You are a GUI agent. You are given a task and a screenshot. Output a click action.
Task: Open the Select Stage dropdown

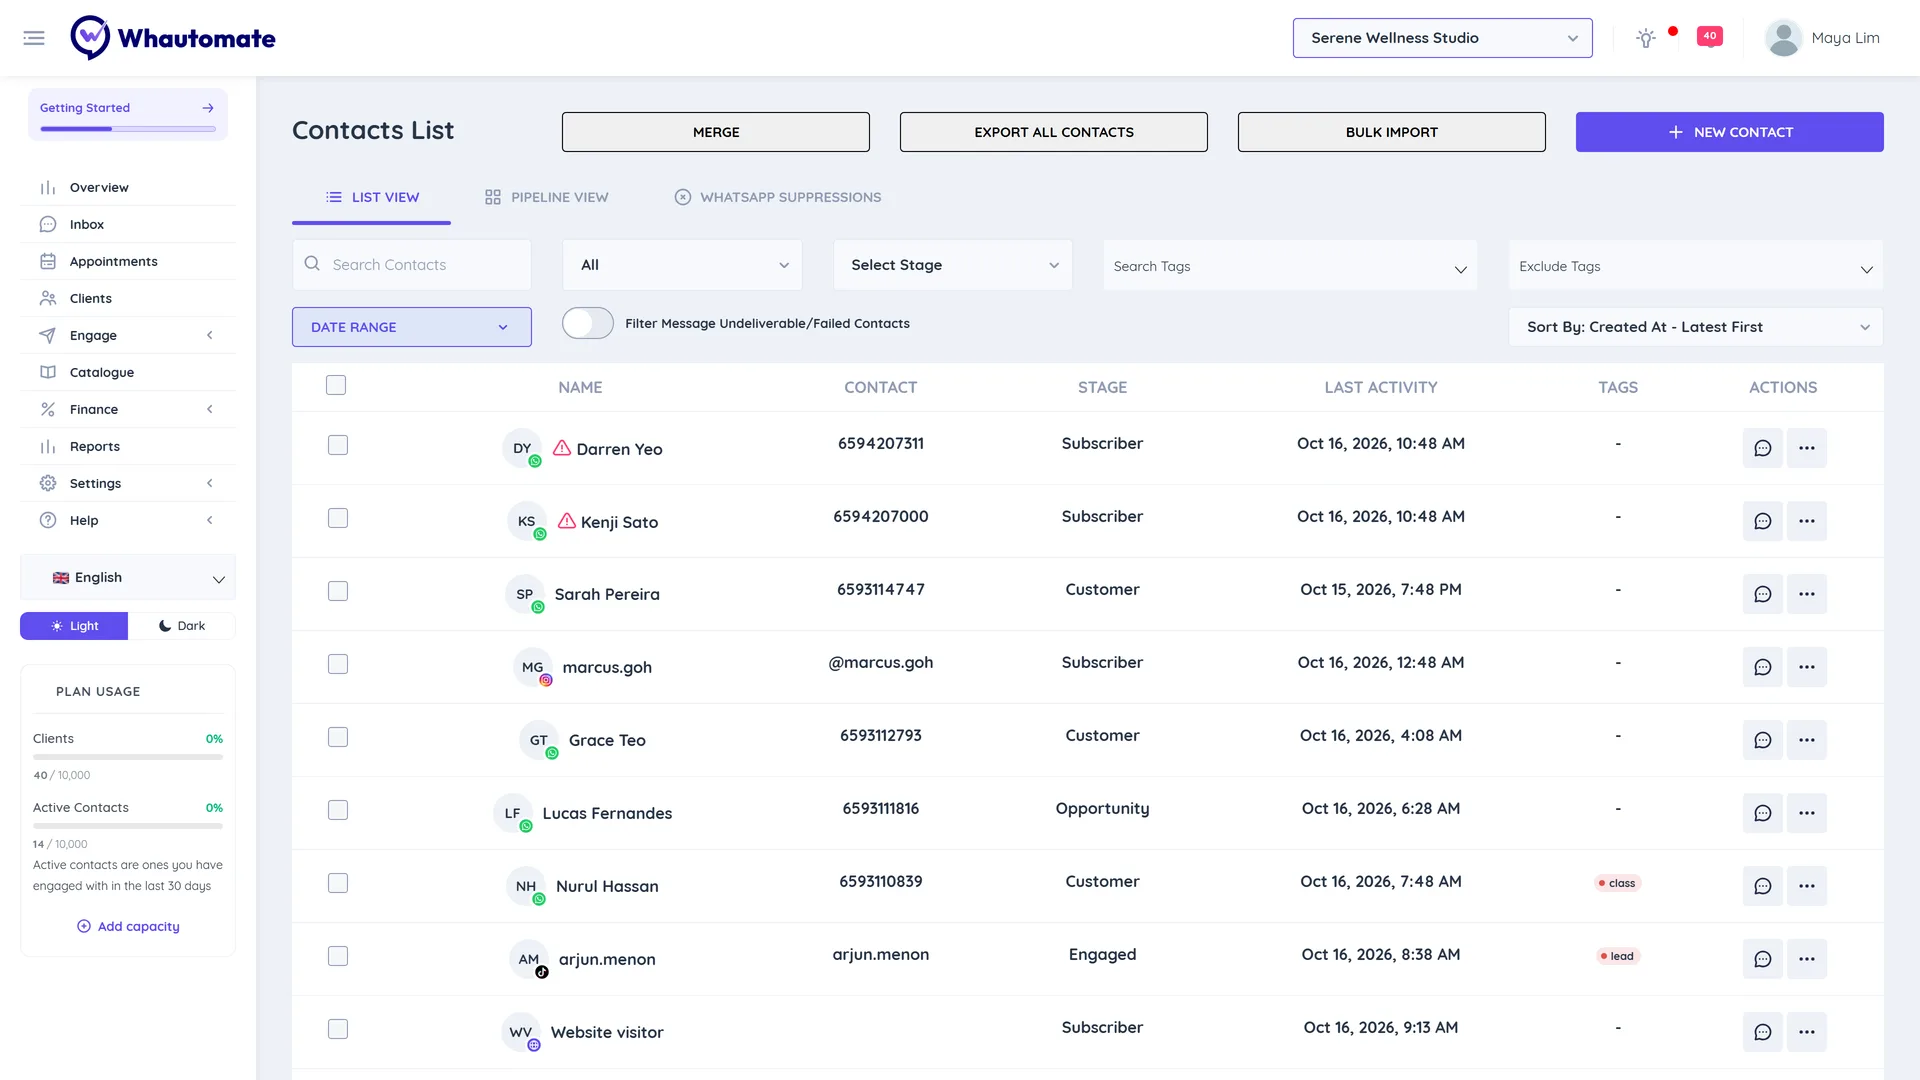[953, 265]
